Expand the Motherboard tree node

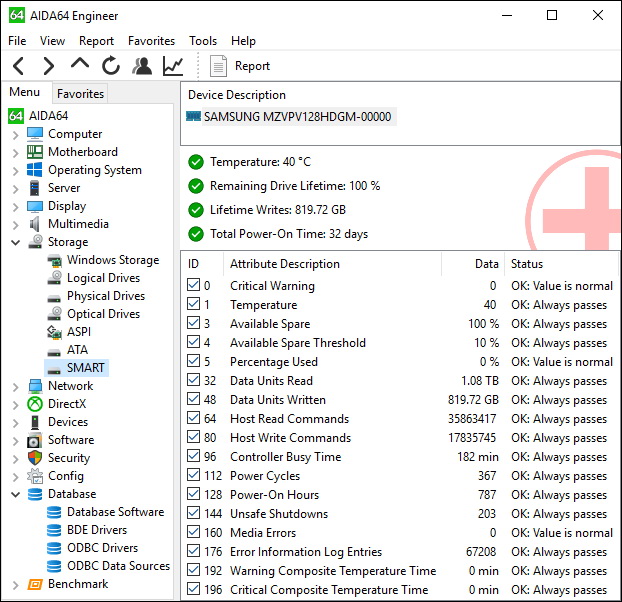point(15,153)
